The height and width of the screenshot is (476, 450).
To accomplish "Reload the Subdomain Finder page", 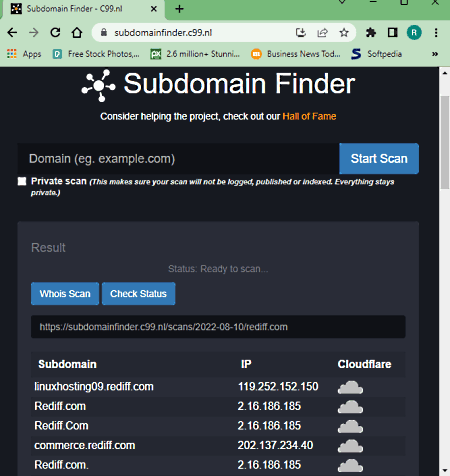I will tap(55, 33).
